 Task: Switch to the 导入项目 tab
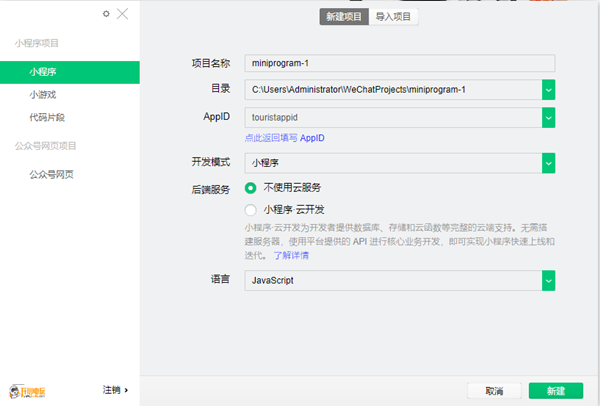pyautogui.click(x=393, y=16)
